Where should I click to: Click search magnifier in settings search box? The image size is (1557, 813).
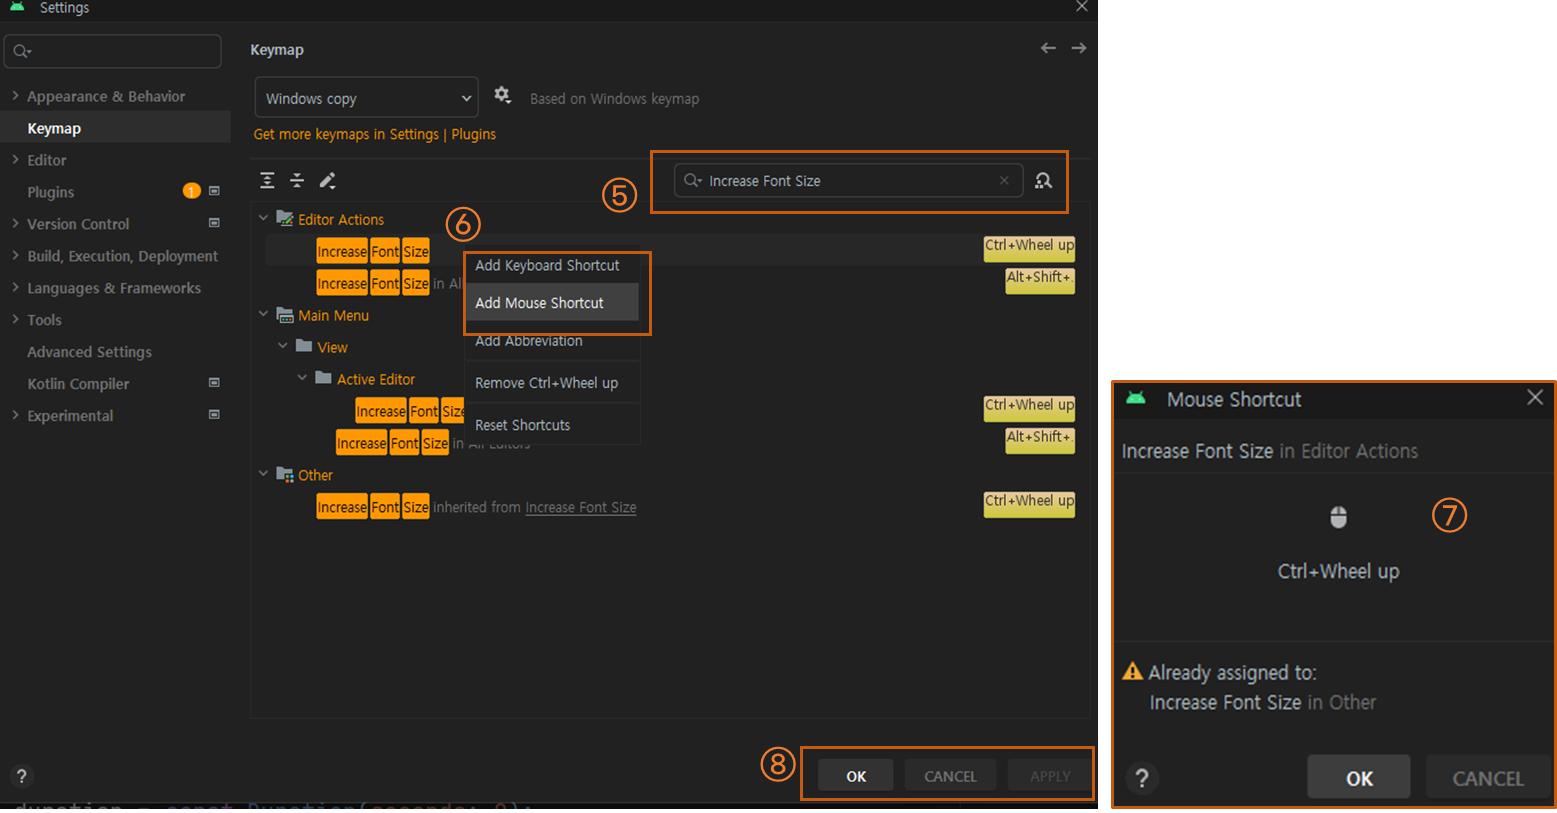(22, 51)
